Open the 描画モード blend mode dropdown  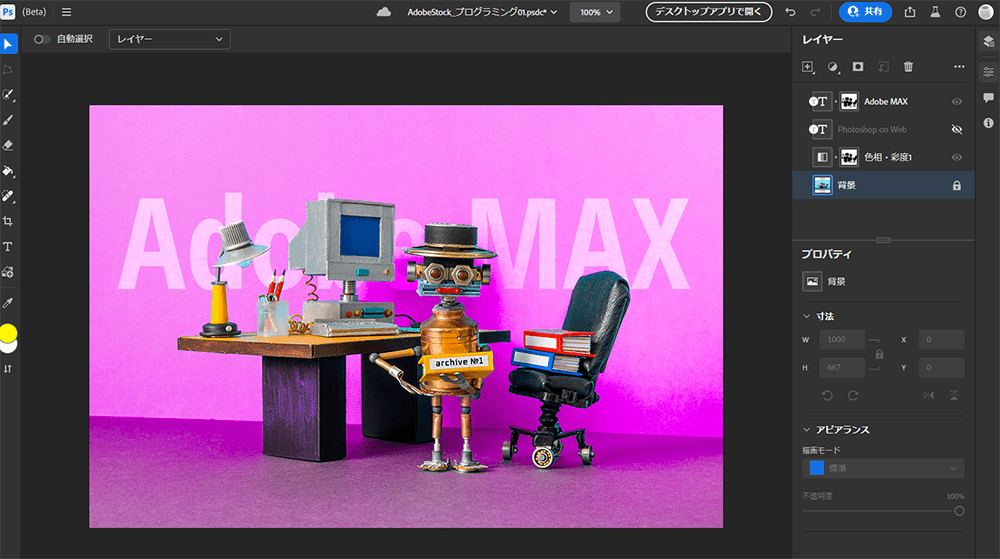pos(883,468)
